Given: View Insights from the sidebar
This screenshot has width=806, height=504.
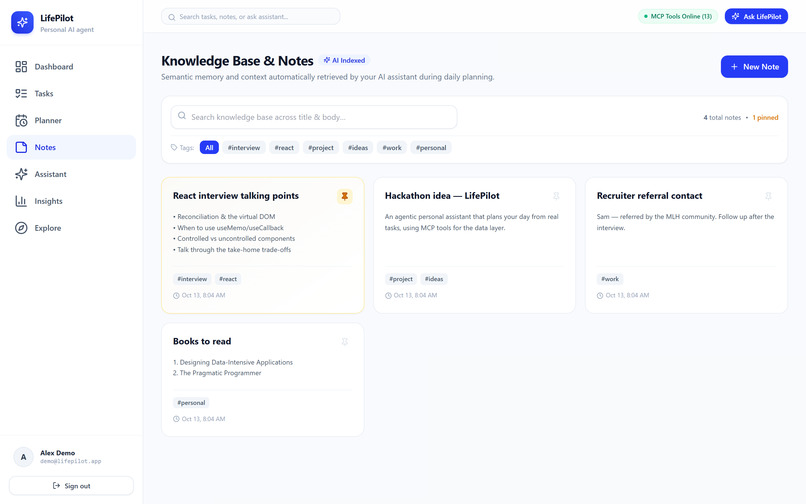Looking at the screenshot, I should click(x=71, y=201).
